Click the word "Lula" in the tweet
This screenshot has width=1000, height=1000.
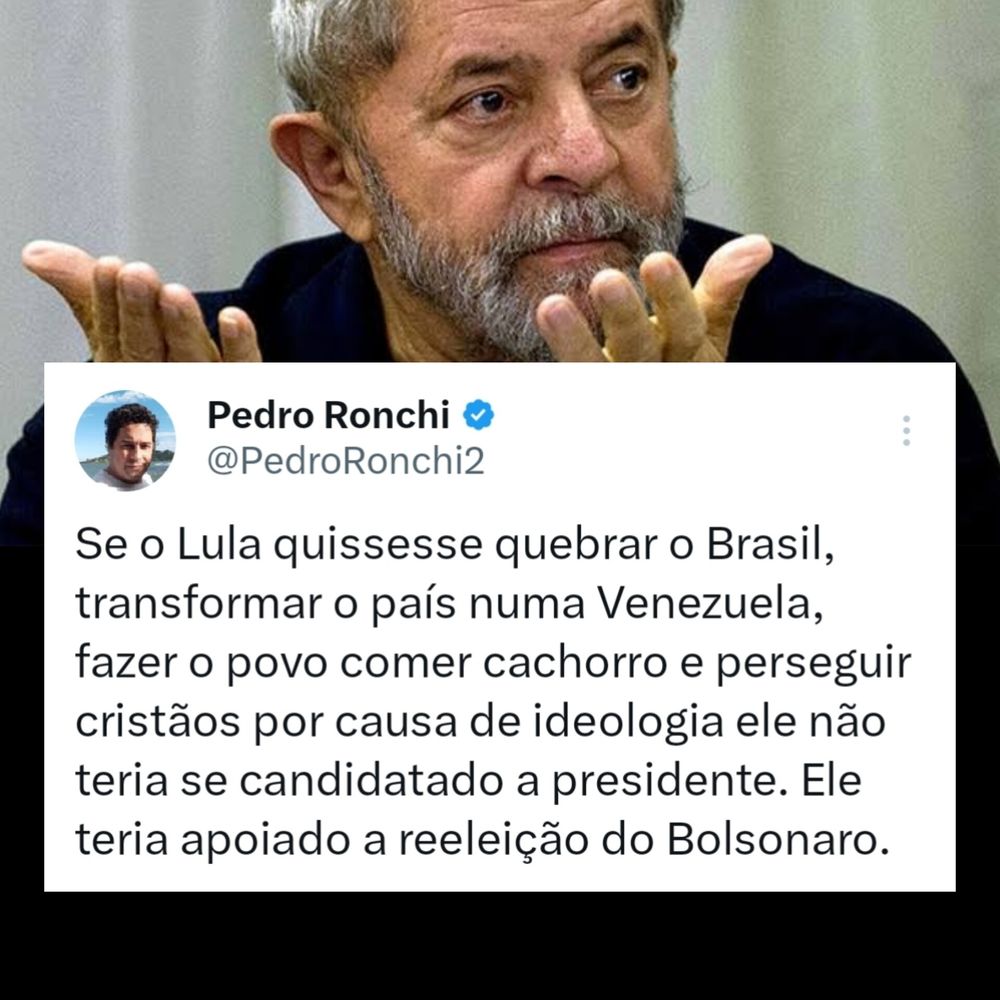pos(219,545)
